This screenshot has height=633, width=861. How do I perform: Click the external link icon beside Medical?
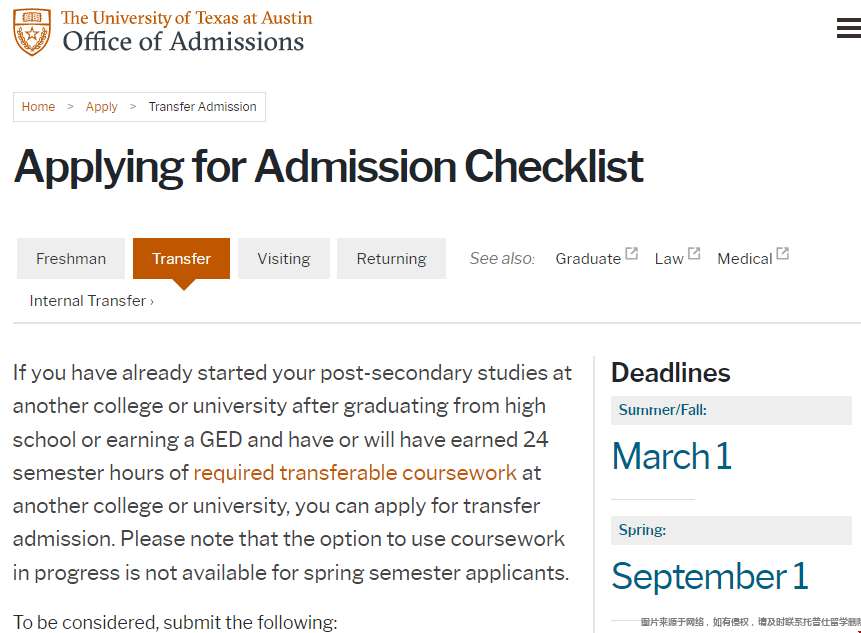point(783,254)
